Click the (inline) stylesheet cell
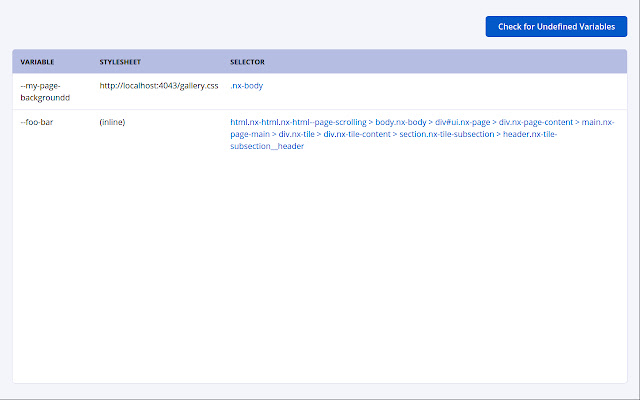Viewport: 640px width, 400px height. (113, 122)
